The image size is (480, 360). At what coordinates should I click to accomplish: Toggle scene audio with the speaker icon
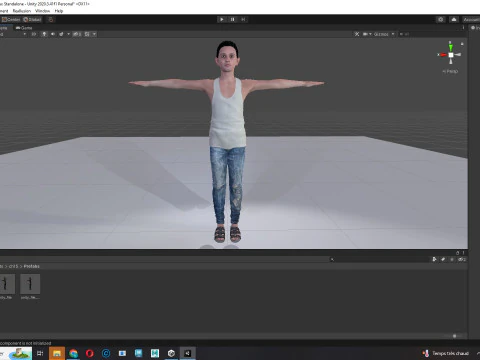click(53, 34)
